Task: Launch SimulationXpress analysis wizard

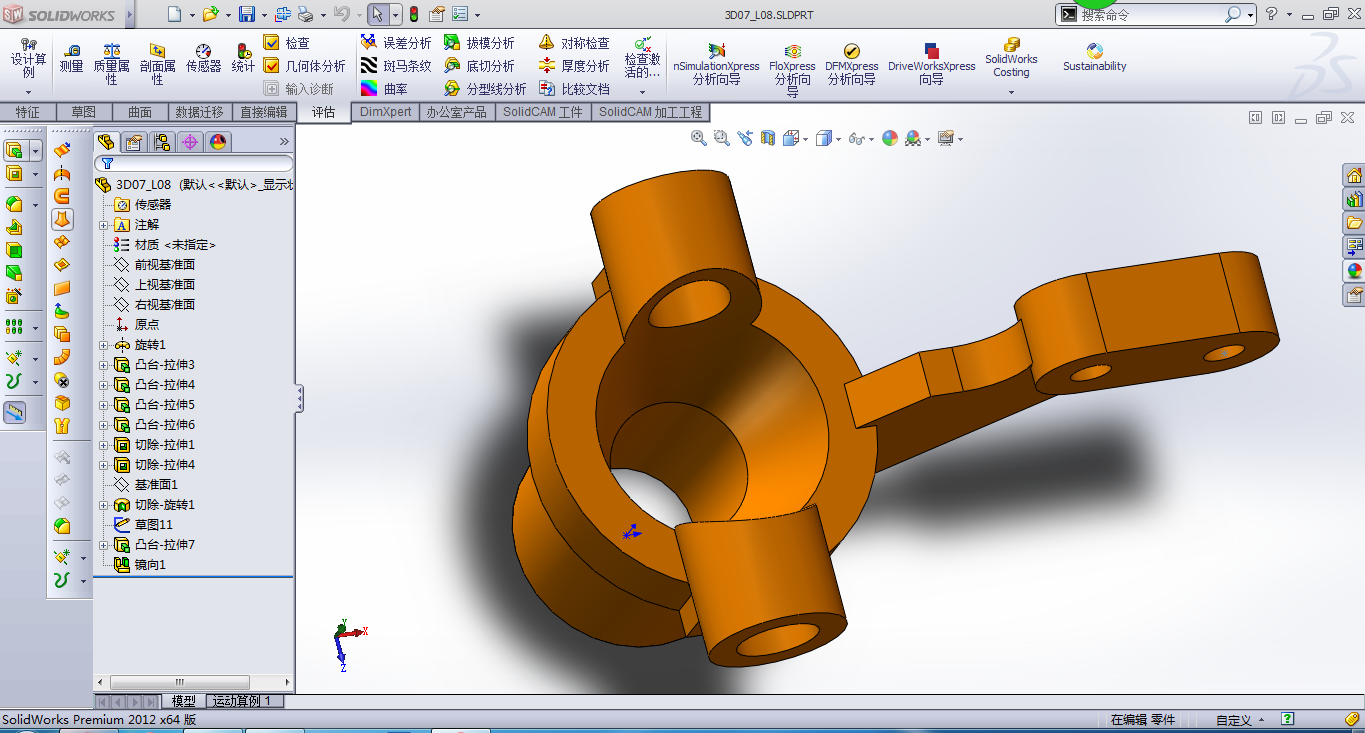Action: 716,64
